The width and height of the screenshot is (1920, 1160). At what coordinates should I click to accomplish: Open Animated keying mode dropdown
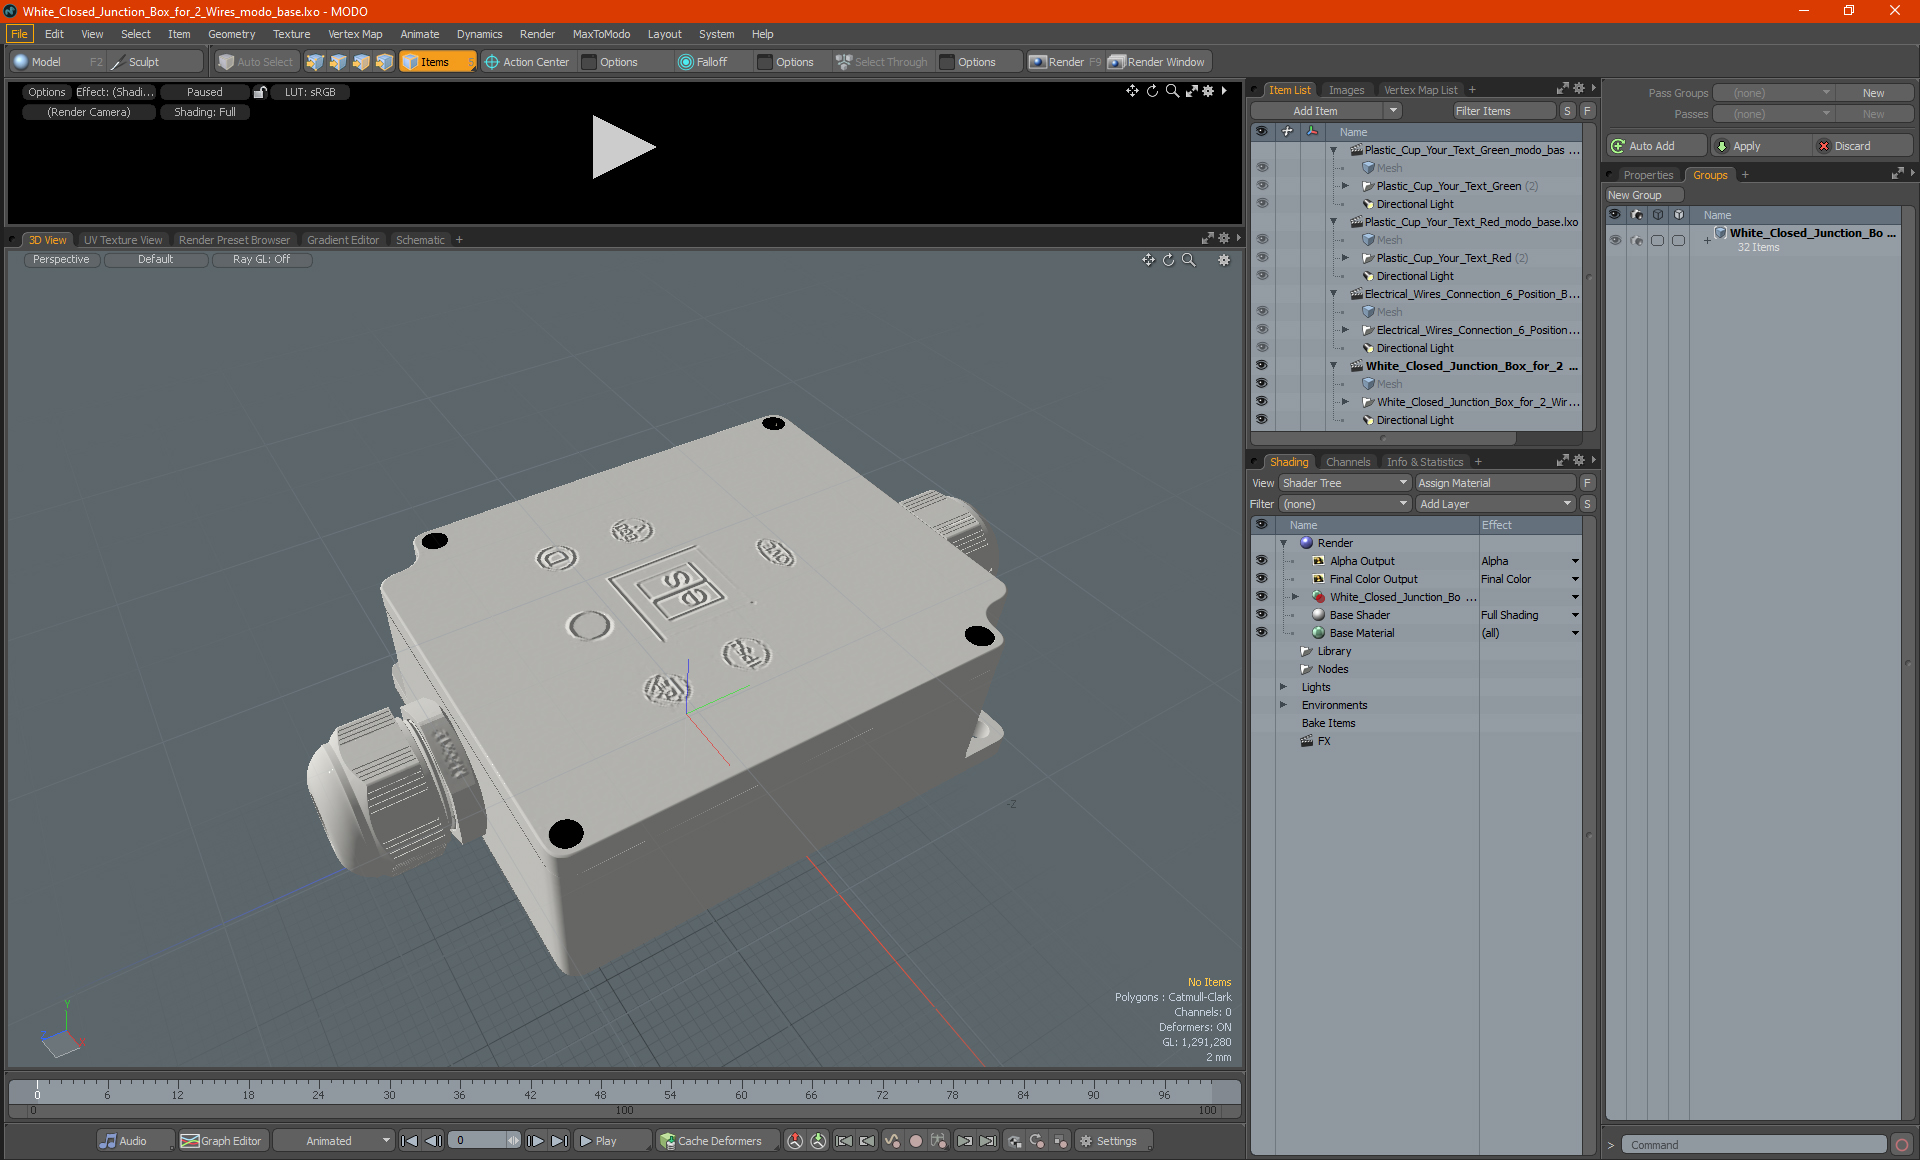click(x=333, y=1141)
